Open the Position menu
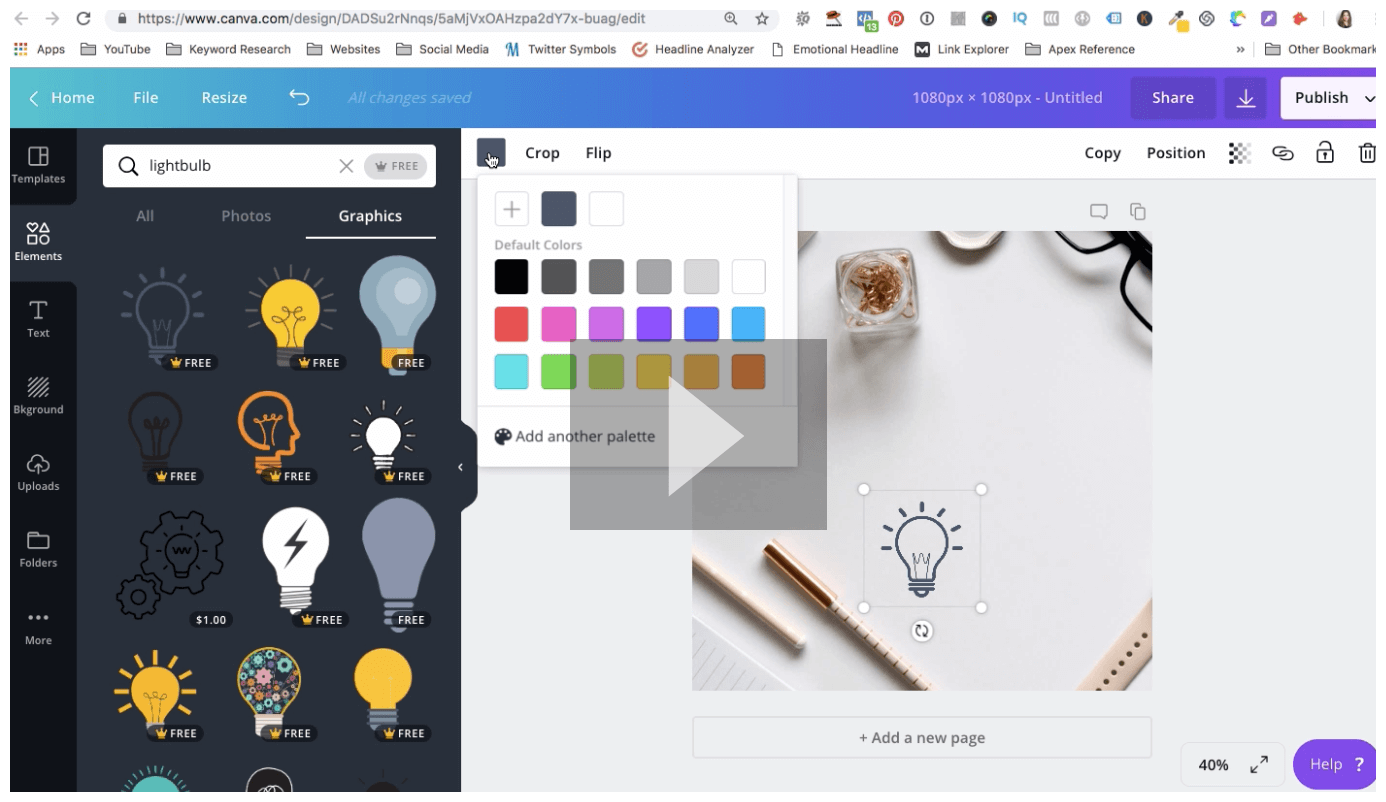The image size is (1386, 802). click(1176, 153)
